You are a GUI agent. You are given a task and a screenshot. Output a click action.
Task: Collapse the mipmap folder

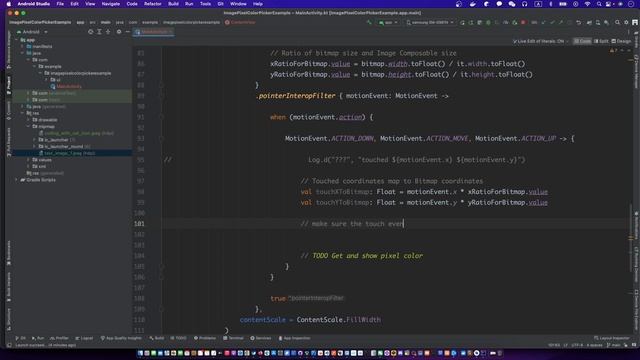(x=29, y=127)
